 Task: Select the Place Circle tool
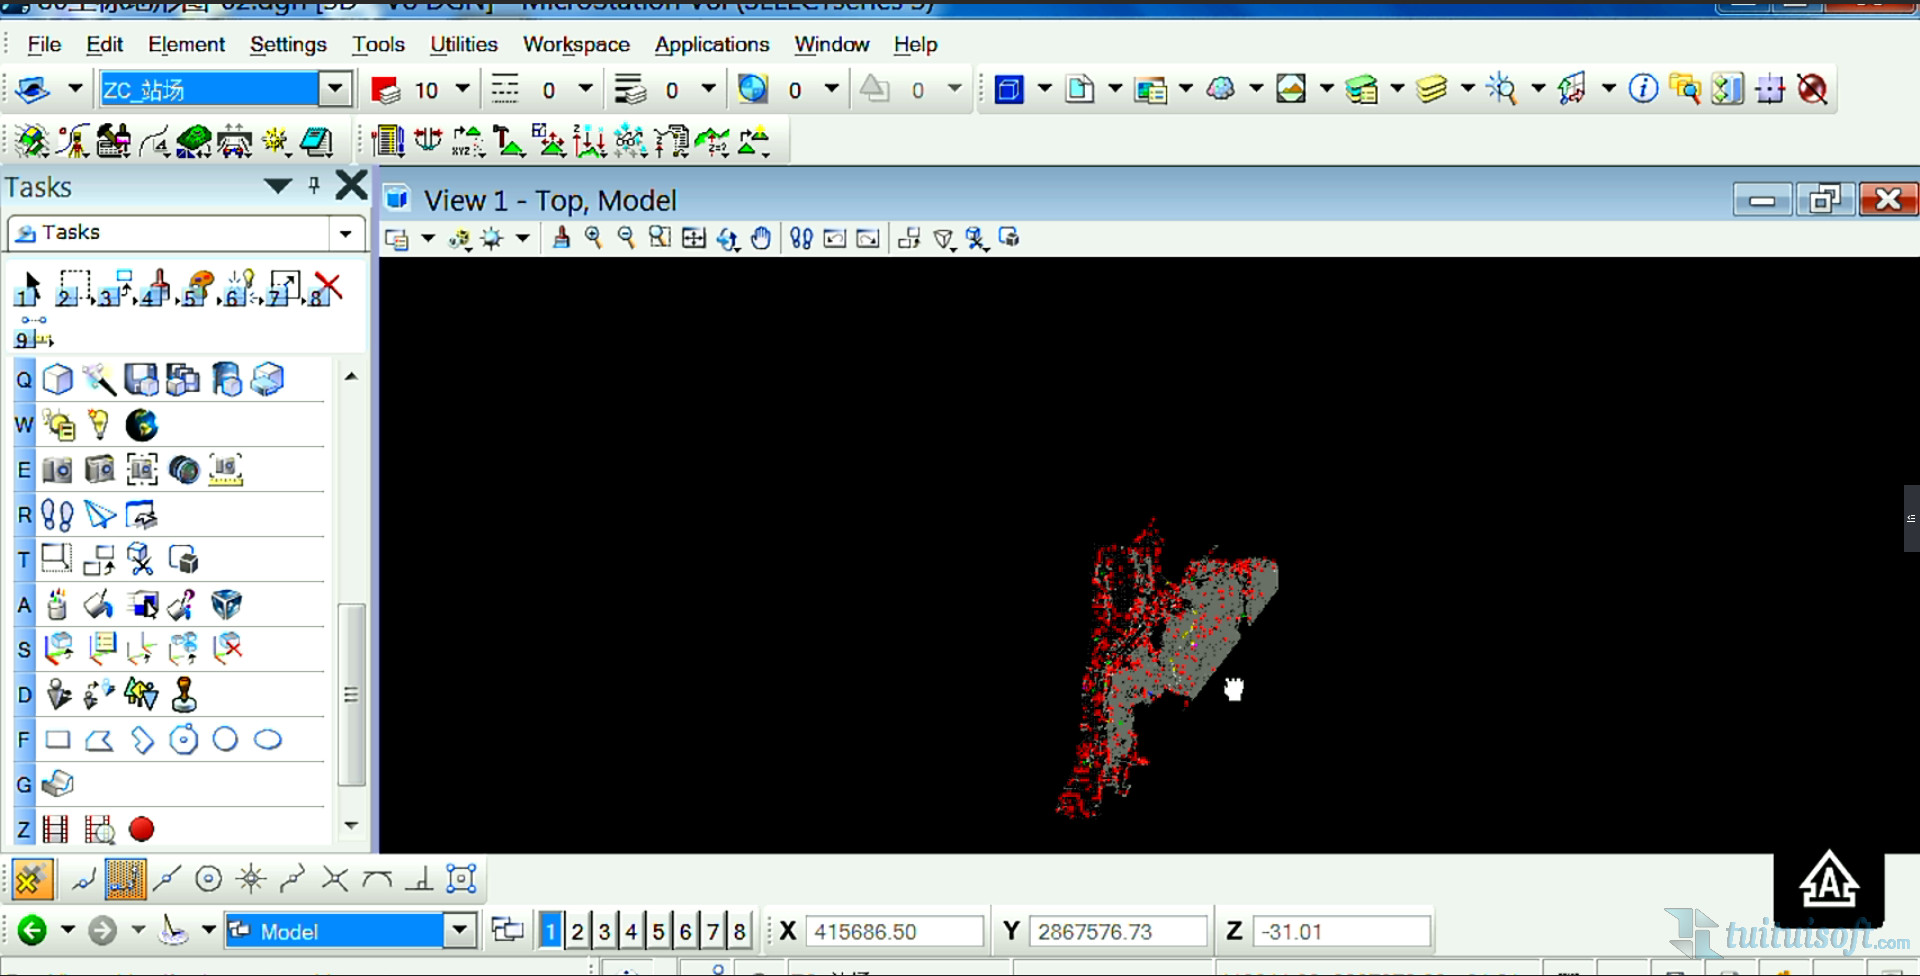pos(225,740)
